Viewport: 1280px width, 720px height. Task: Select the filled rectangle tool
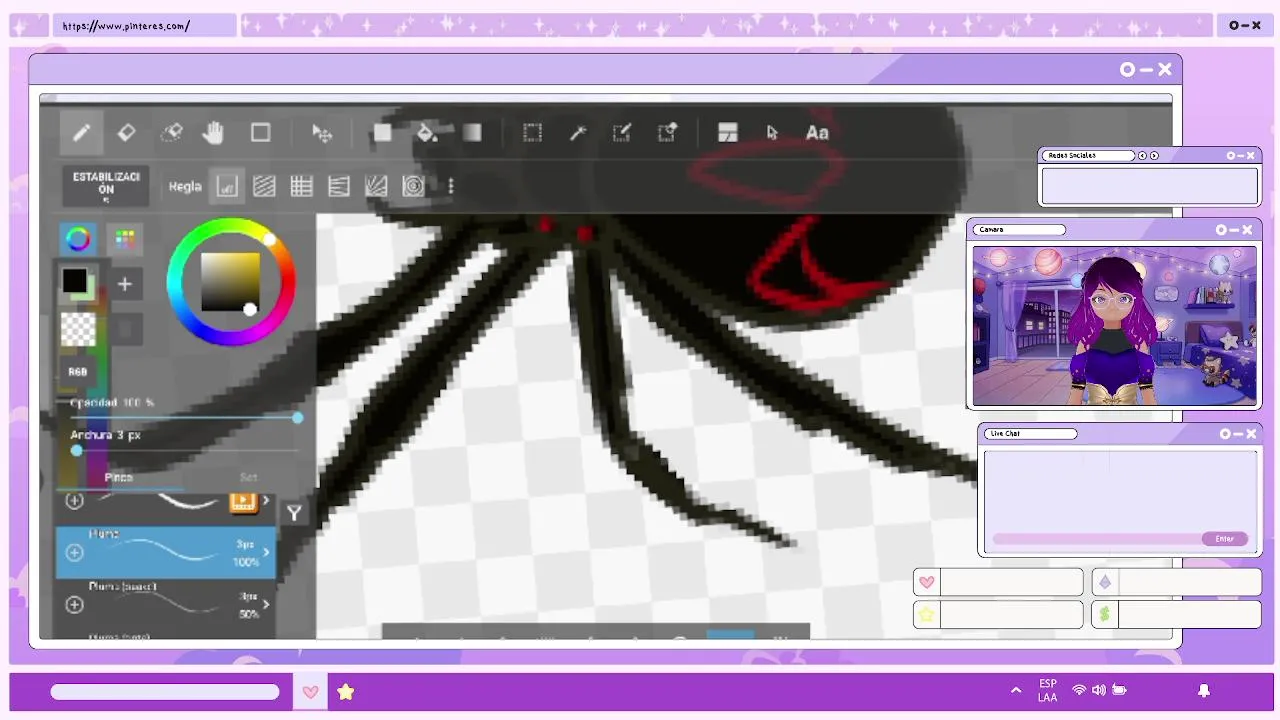(382, 133)
